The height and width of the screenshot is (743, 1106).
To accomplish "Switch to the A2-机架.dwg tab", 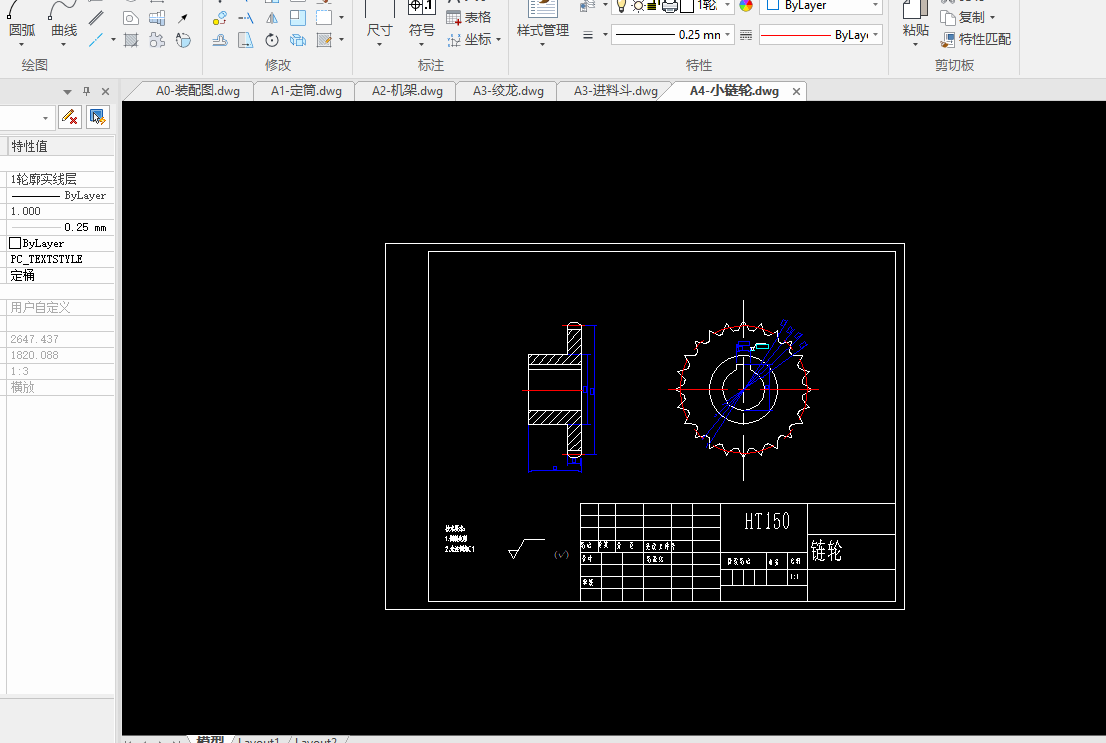I will [x=406, y=91].
